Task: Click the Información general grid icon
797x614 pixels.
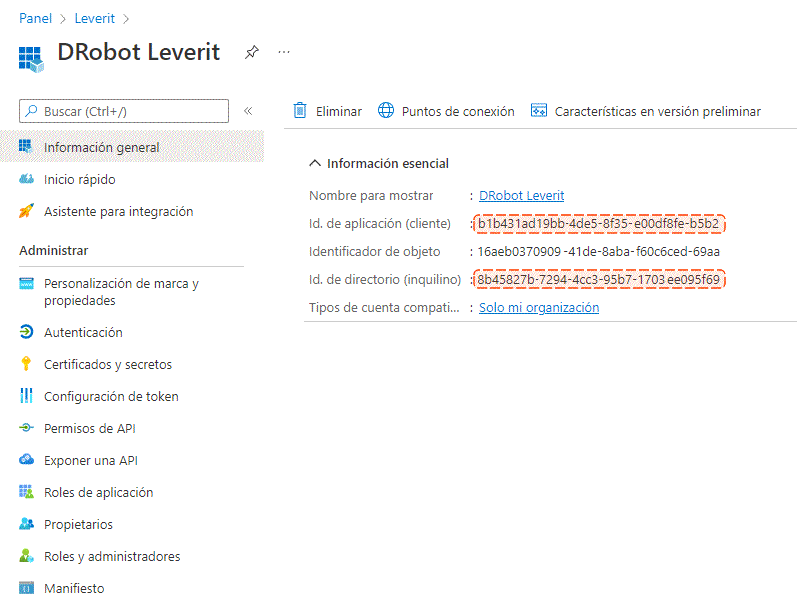Action: (25, 146)
